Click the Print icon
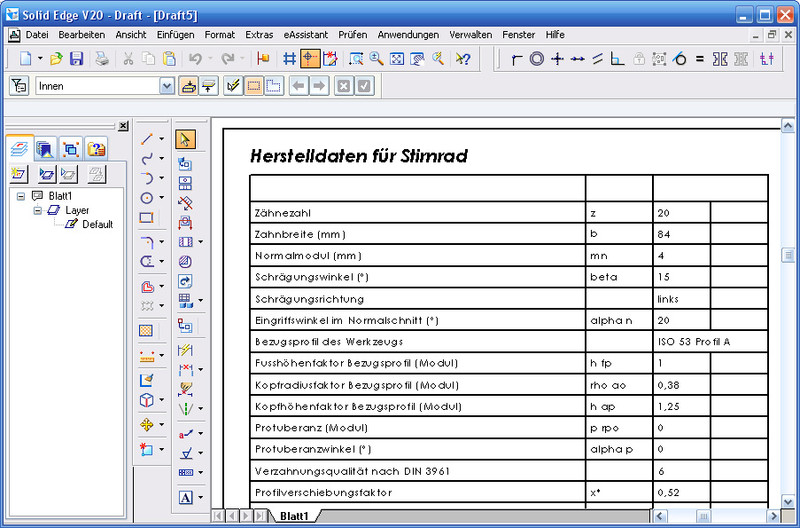 point(102,59)
